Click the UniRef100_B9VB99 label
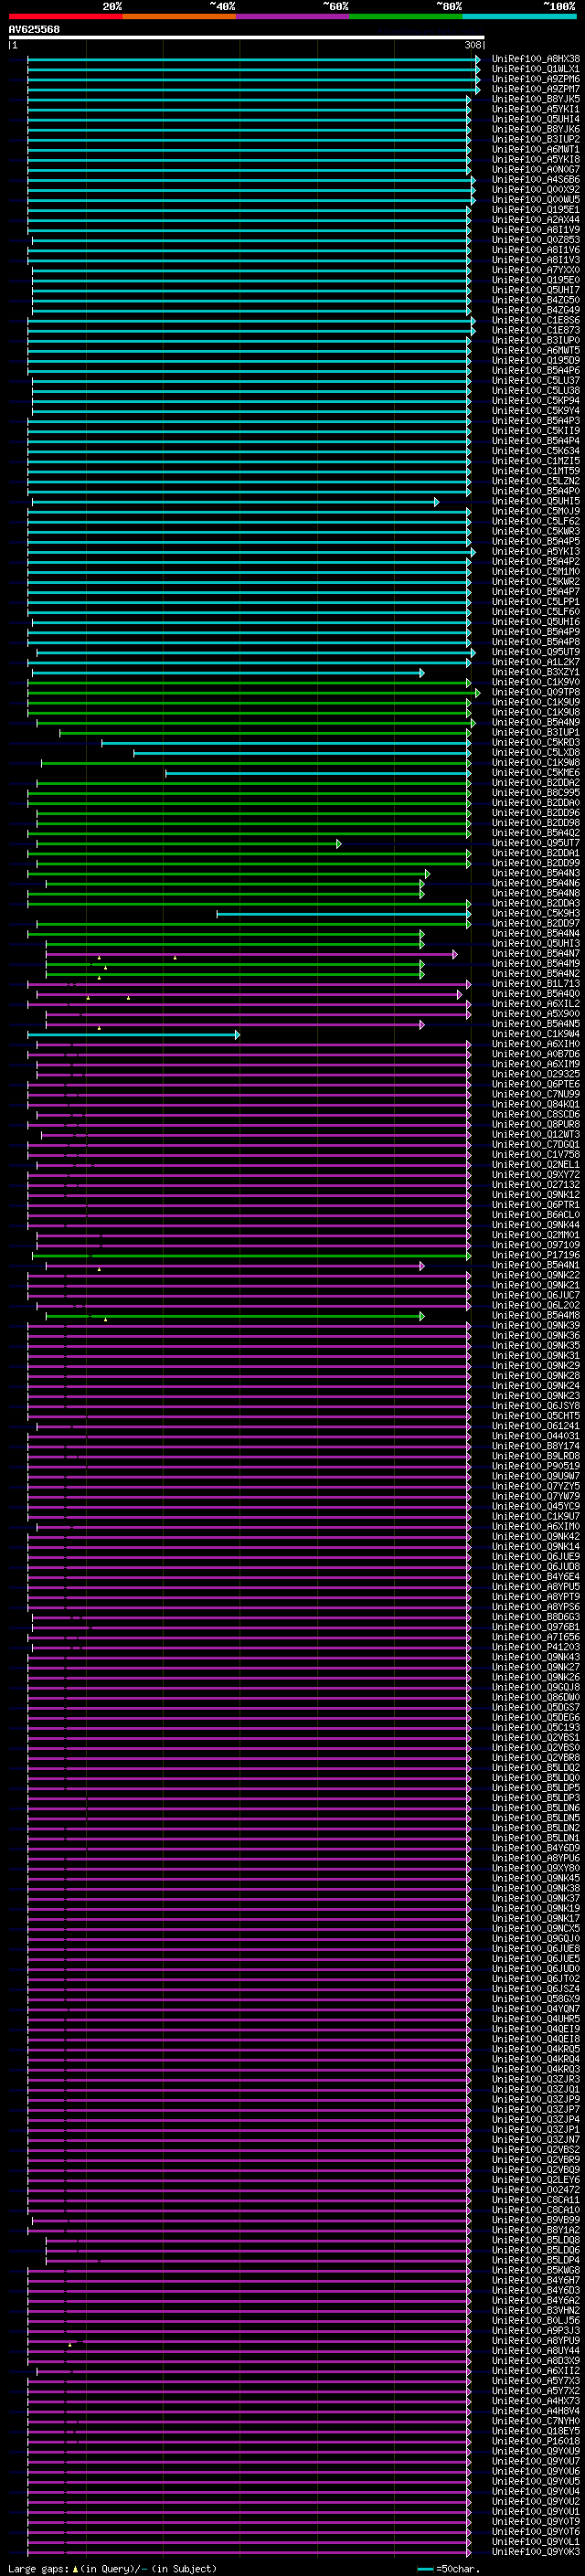Image resolution: width=585 pixels, height=2576 pixels. 536,2221
